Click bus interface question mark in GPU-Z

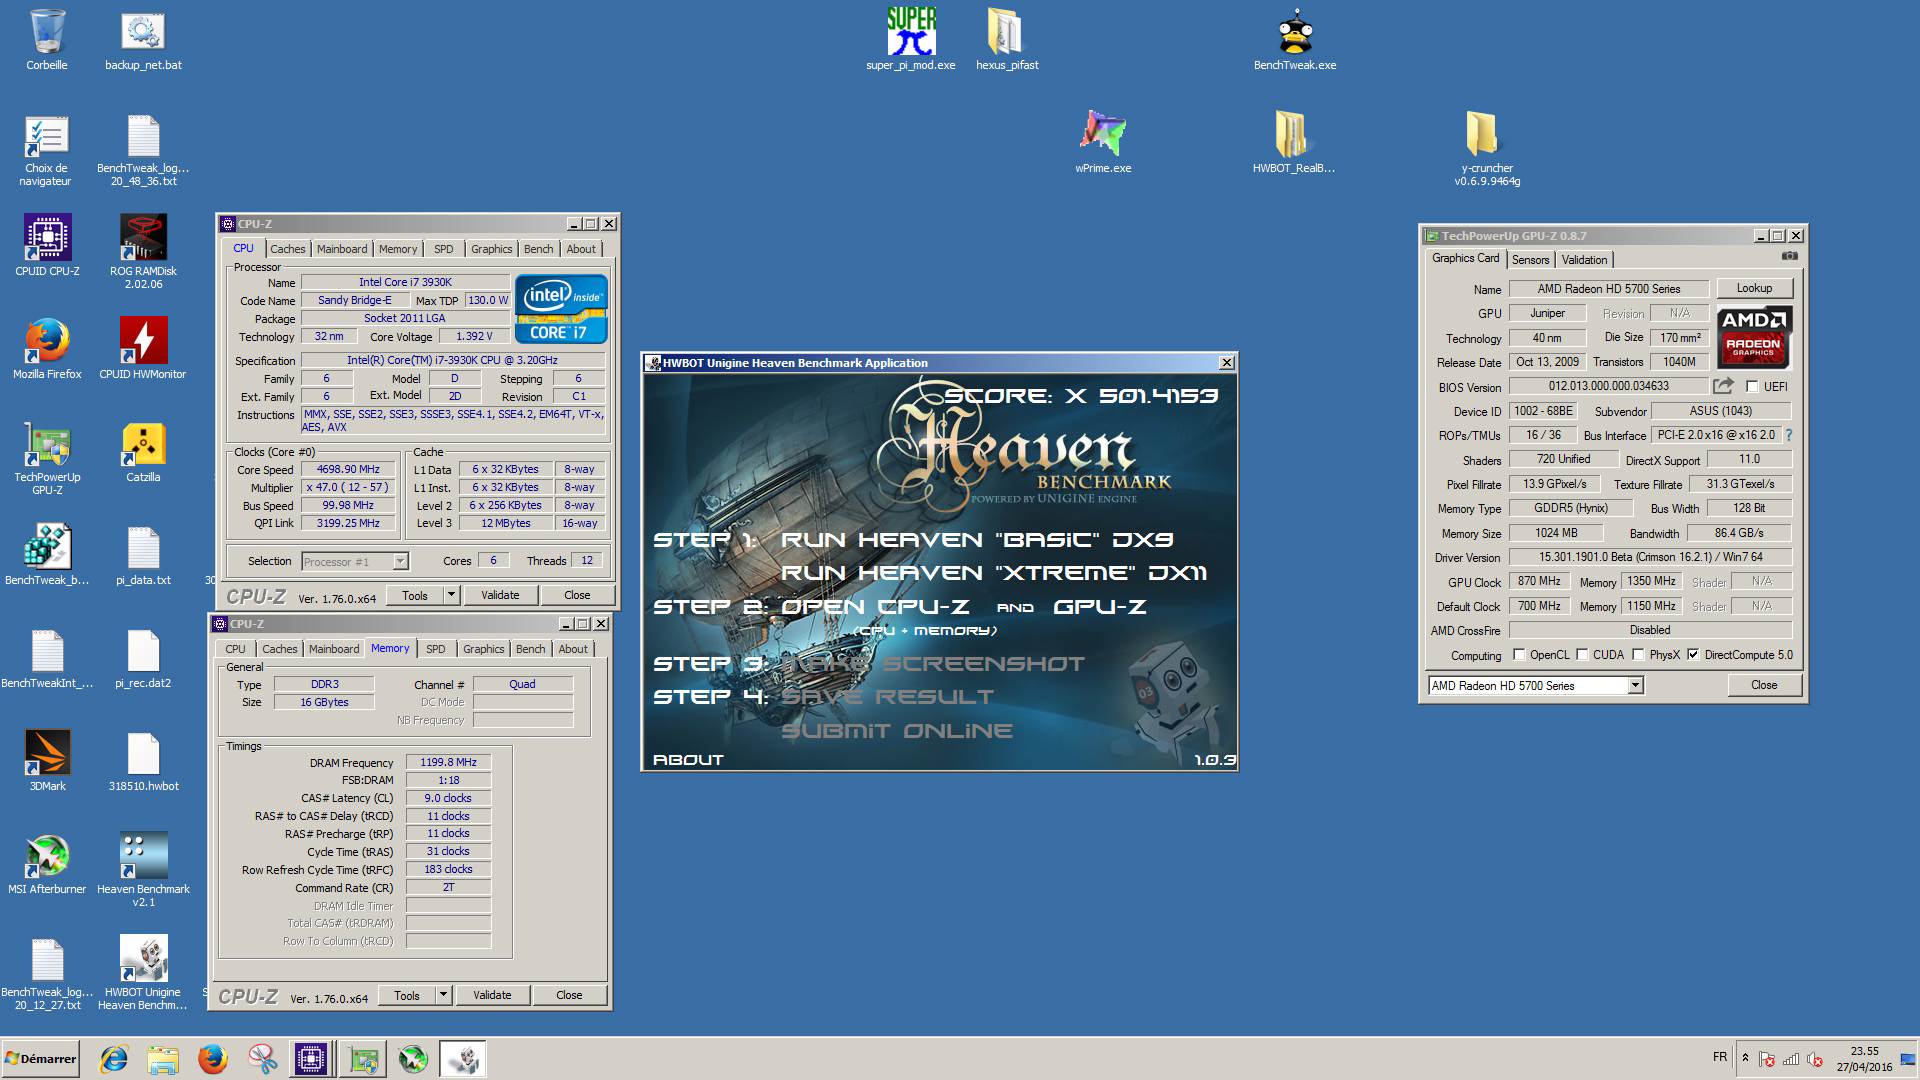pos(1788,435)
